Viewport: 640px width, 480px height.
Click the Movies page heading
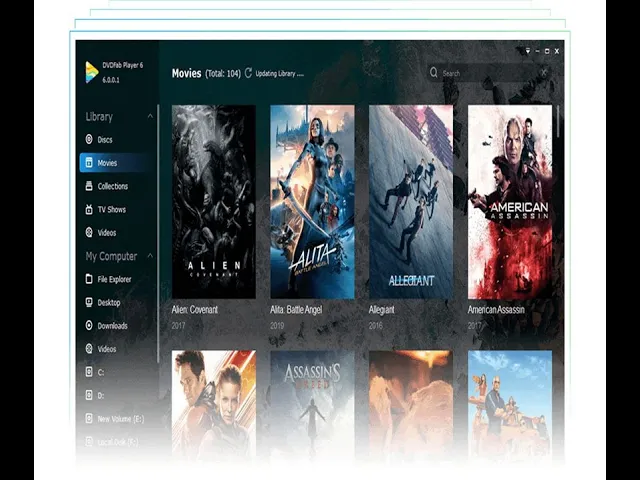187,73
